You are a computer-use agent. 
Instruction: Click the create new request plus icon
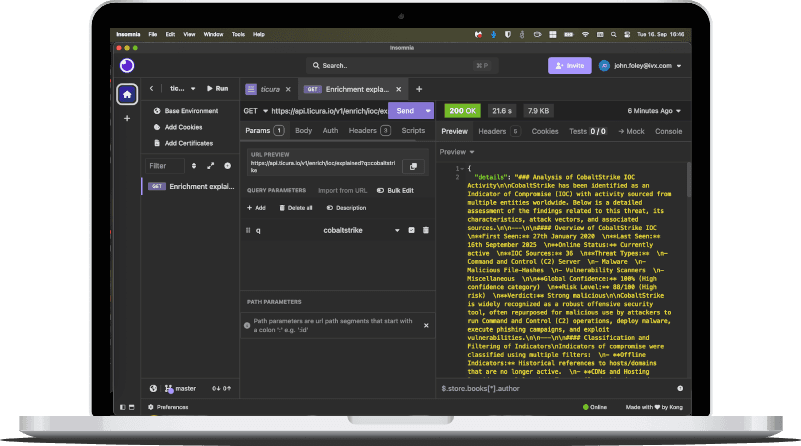227,165
